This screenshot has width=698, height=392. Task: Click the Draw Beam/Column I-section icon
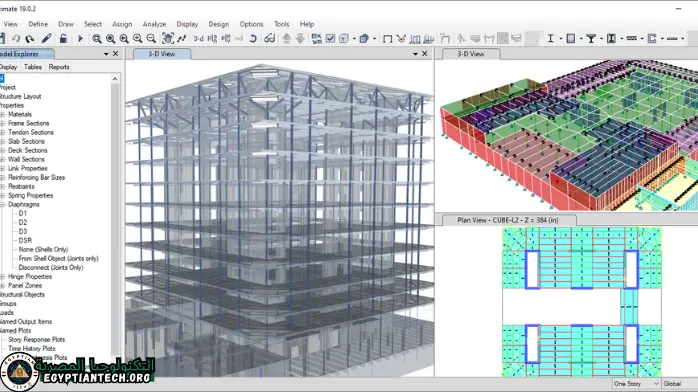pos(551,39)
